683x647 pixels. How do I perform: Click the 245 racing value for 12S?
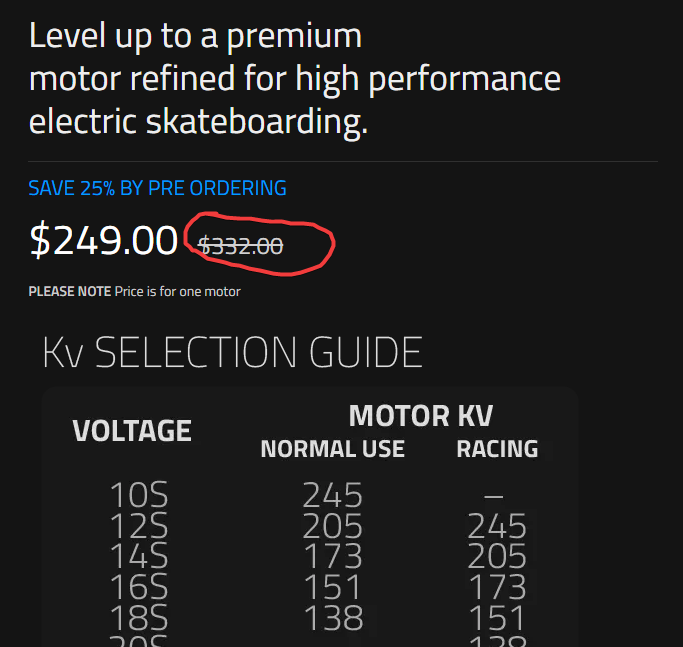(x=497, y=526)
